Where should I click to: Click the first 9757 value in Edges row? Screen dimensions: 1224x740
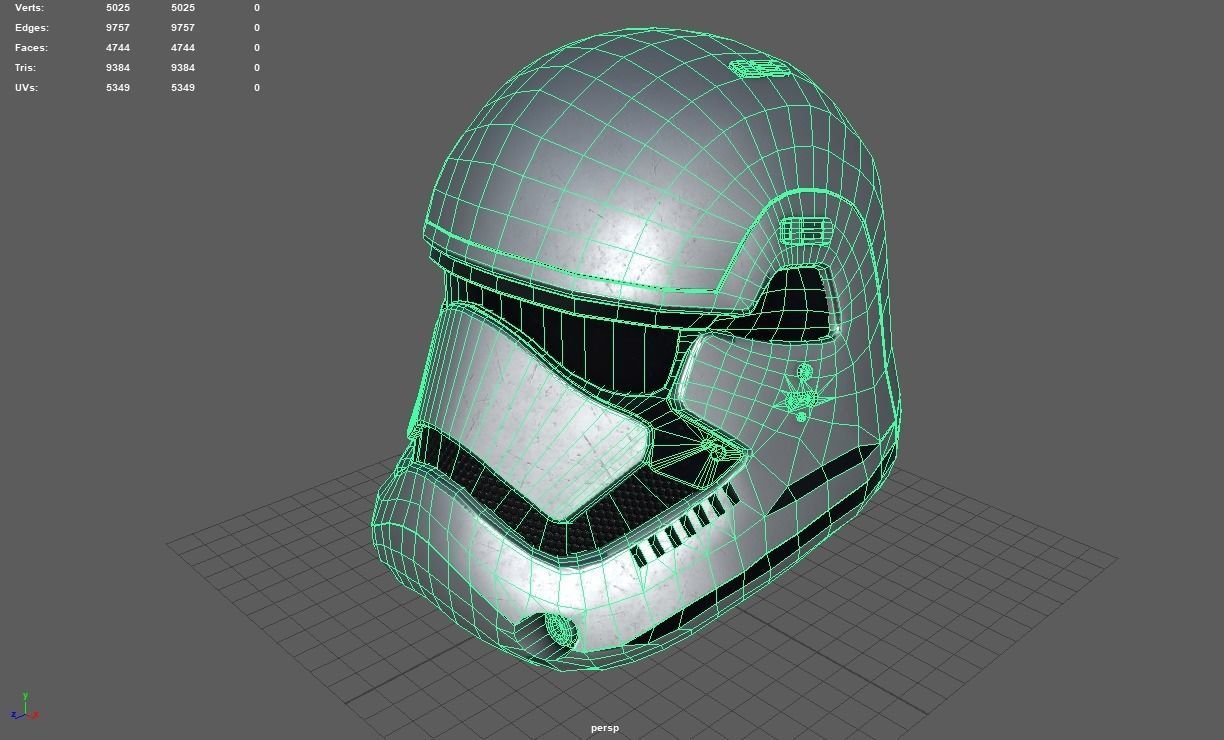[x=118, y=28]
